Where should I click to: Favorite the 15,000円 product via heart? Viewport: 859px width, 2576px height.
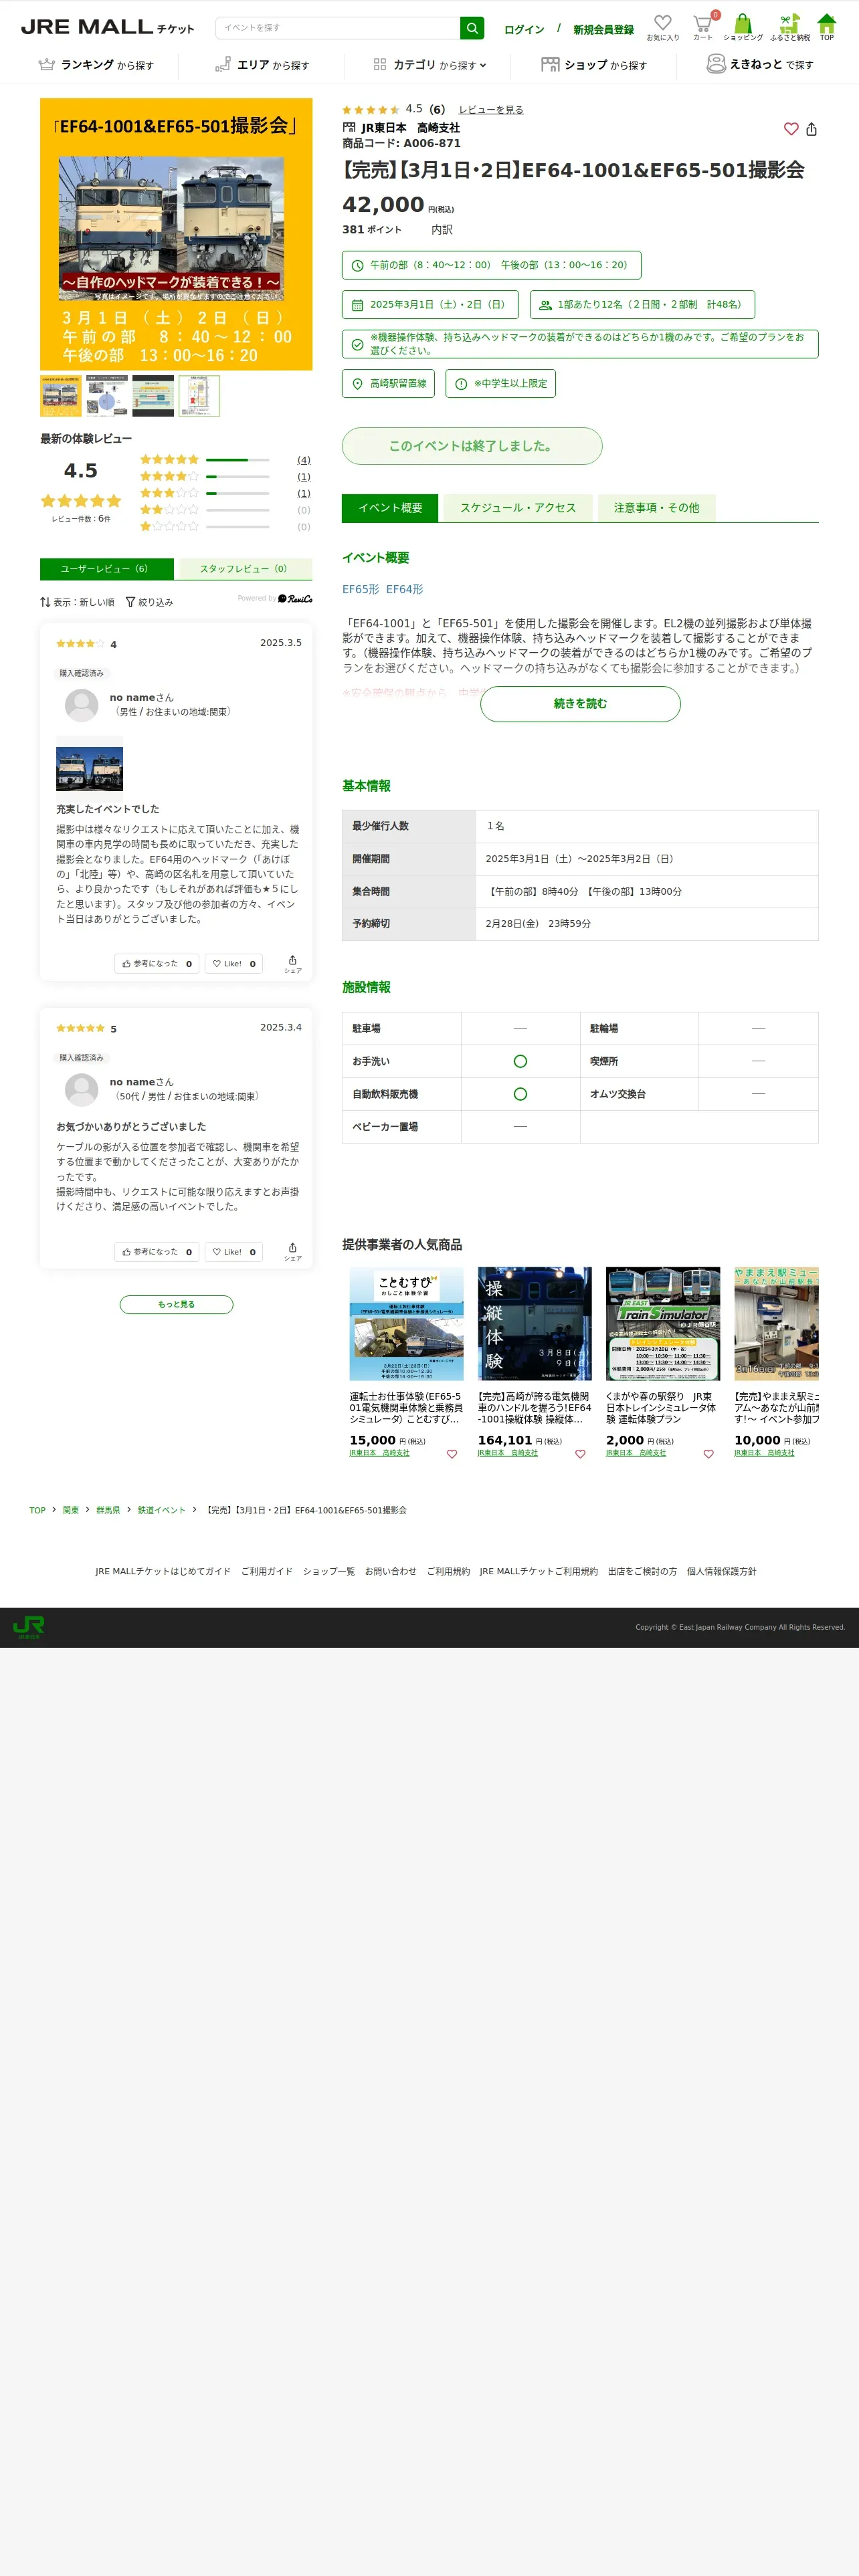click(452, 1454)
